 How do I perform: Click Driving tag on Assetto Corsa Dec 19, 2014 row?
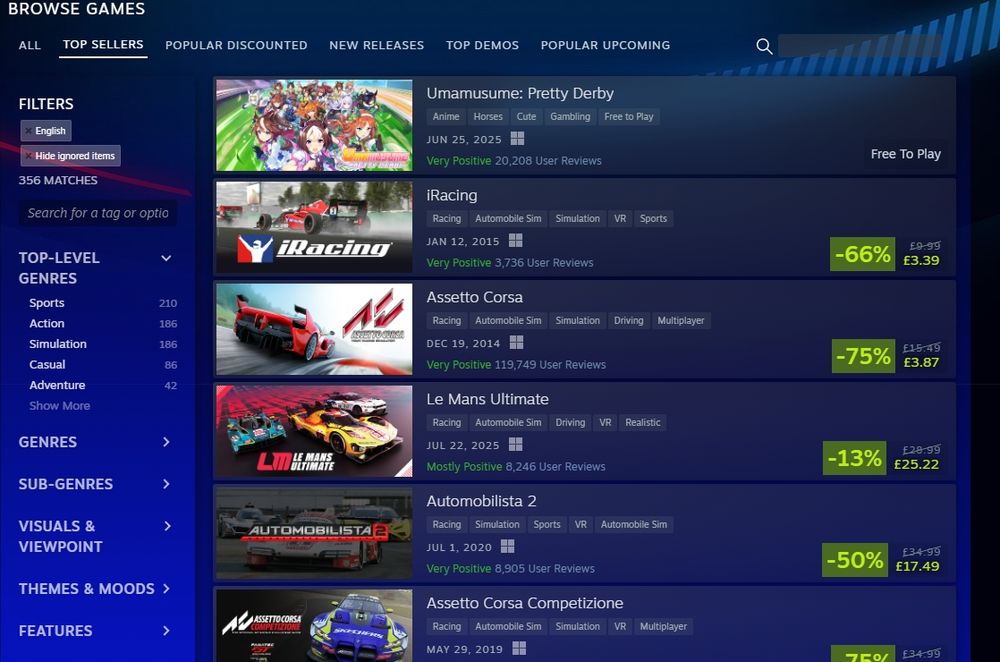tap(628, 321)
